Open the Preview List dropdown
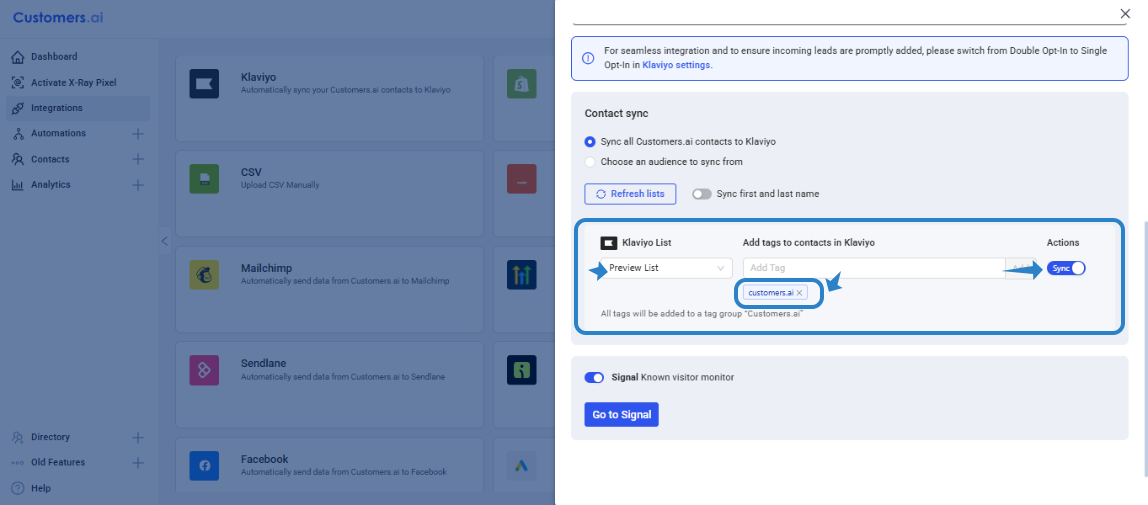This screenshot has height=505, width=1148. 666,268
